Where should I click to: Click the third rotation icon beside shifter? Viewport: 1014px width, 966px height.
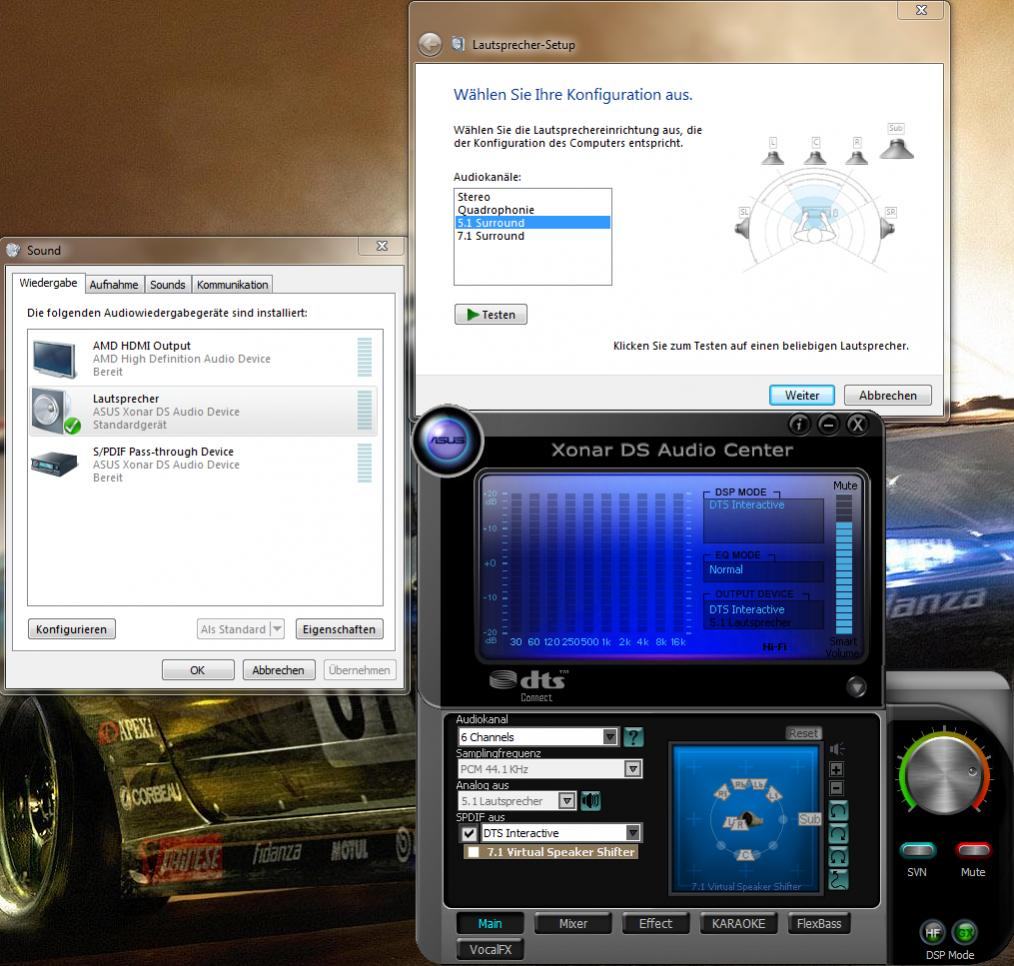pos(838,857)
